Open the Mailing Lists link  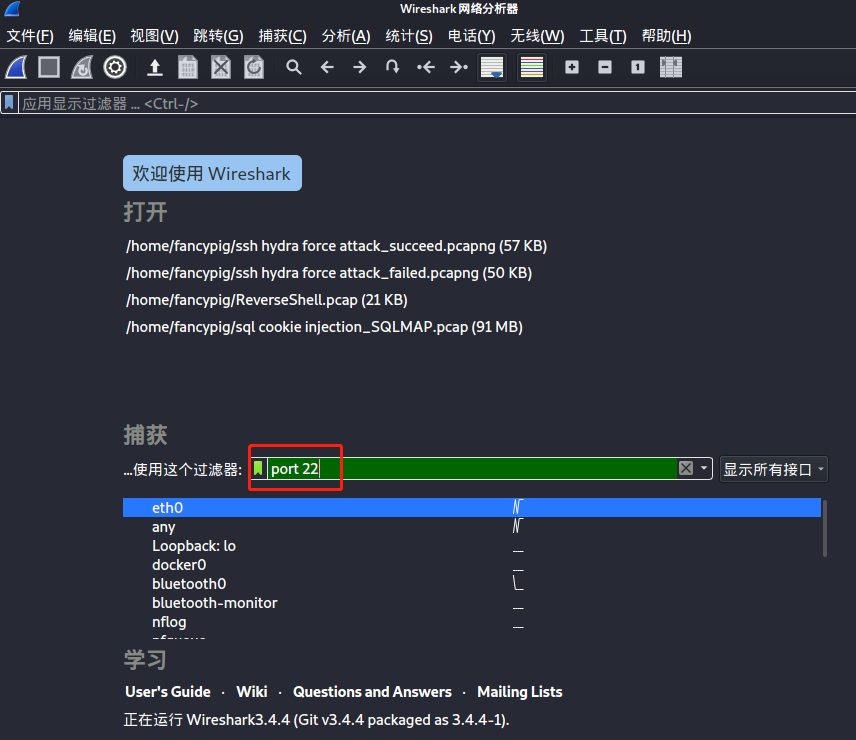pyautogui.click(x=520, y=692)
